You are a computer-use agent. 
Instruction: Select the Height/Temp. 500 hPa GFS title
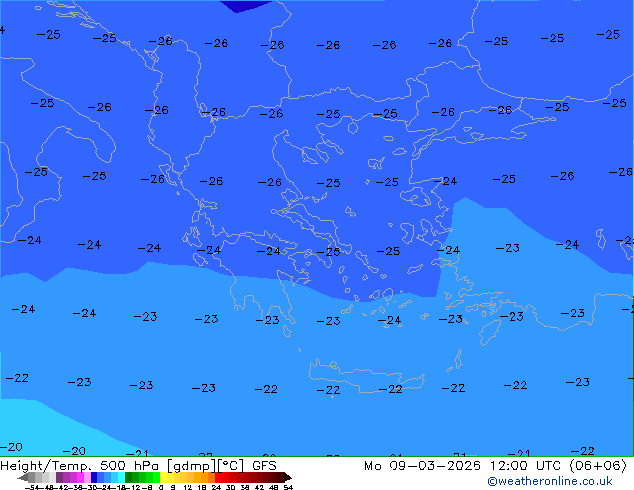pos(138,466)
